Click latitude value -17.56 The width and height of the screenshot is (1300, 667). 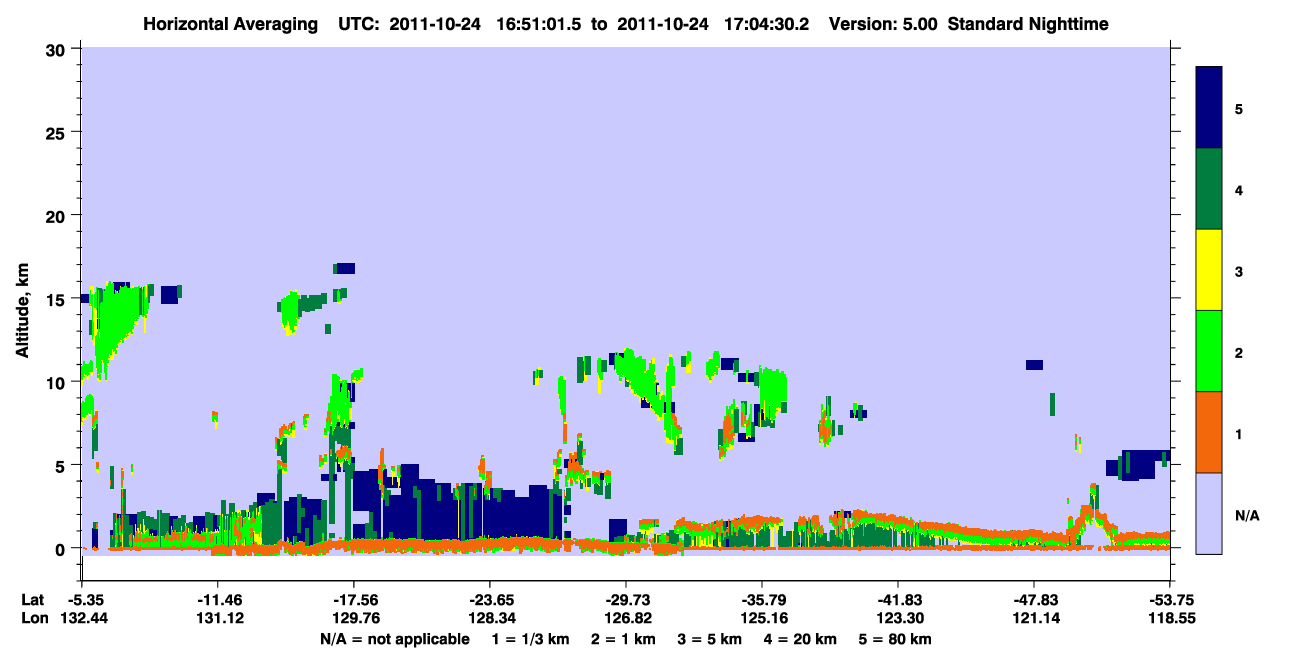[x=354, y=600]
